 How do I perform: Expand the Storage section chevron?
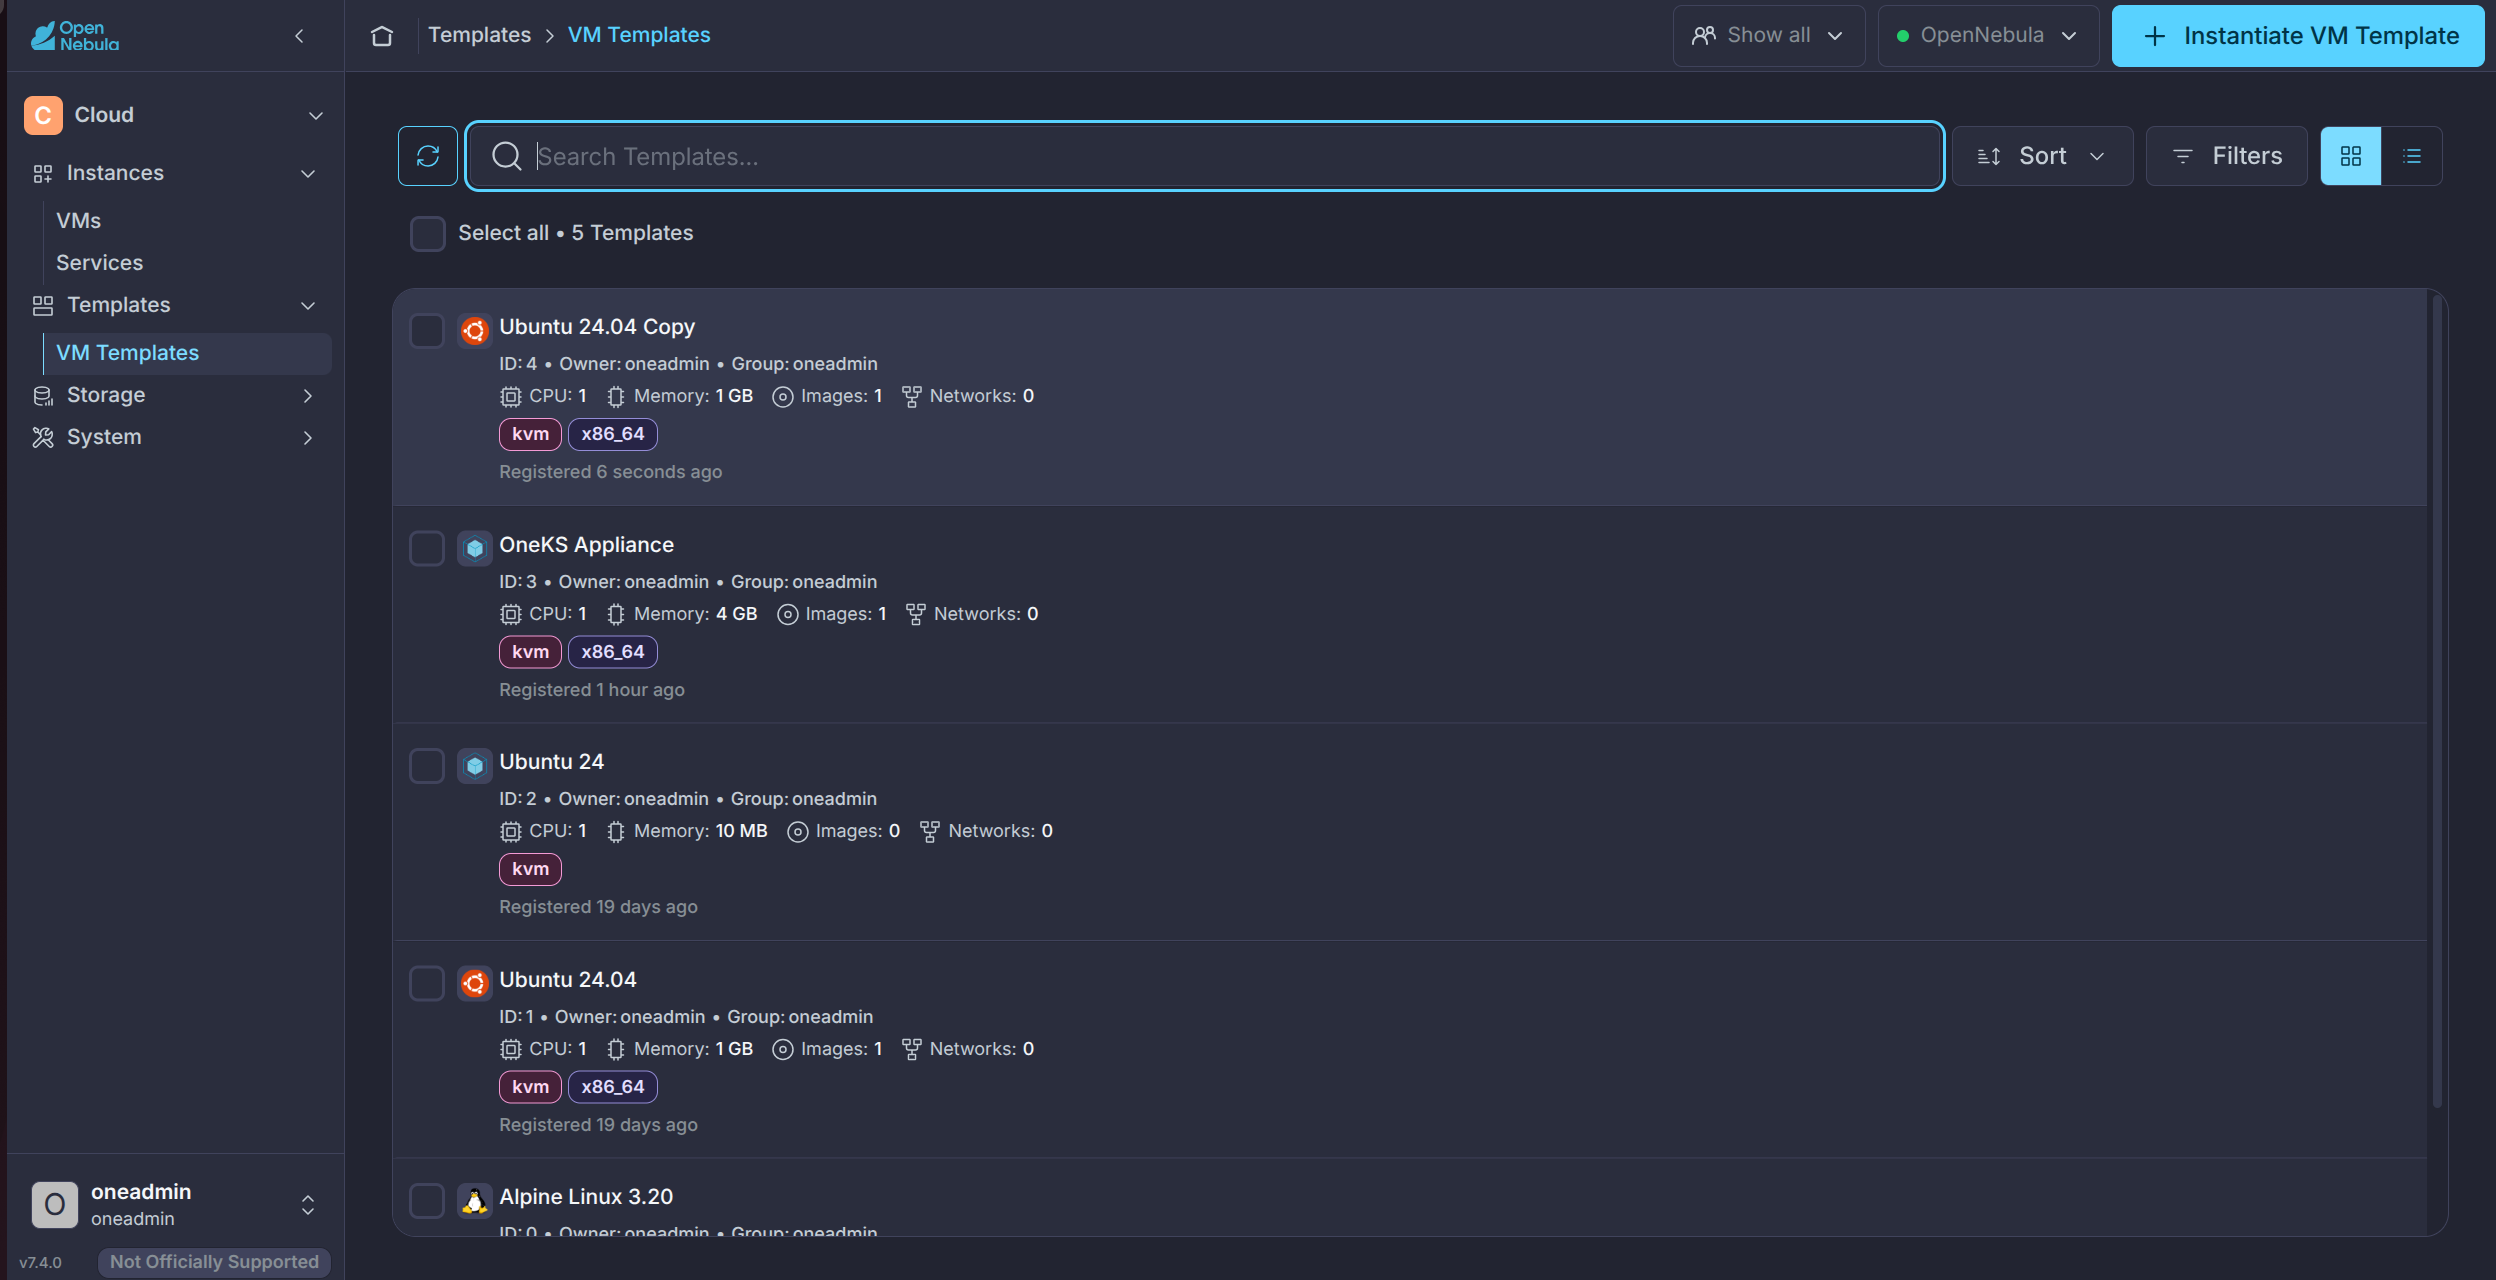308,396
